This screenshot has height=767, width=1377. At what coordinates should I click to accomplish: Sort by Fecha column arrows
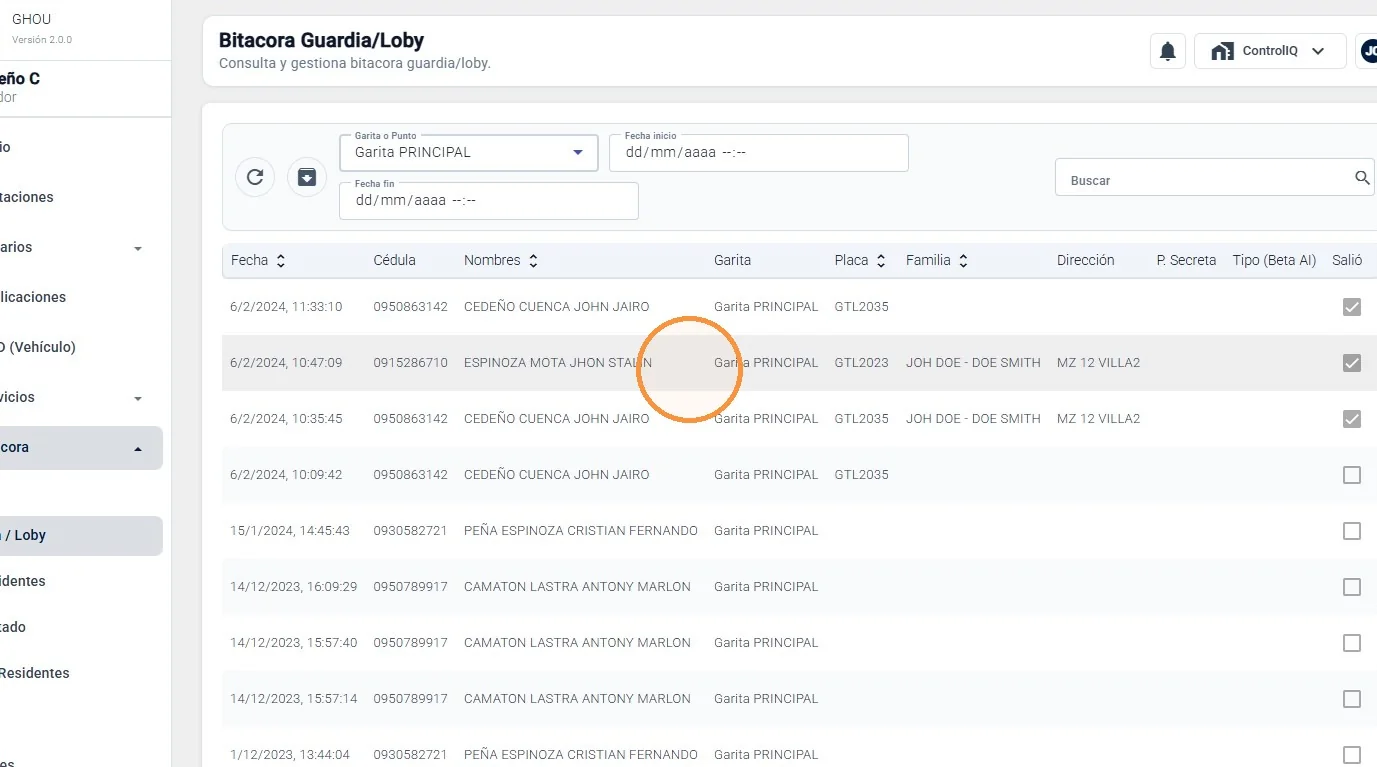coord(281,260)
